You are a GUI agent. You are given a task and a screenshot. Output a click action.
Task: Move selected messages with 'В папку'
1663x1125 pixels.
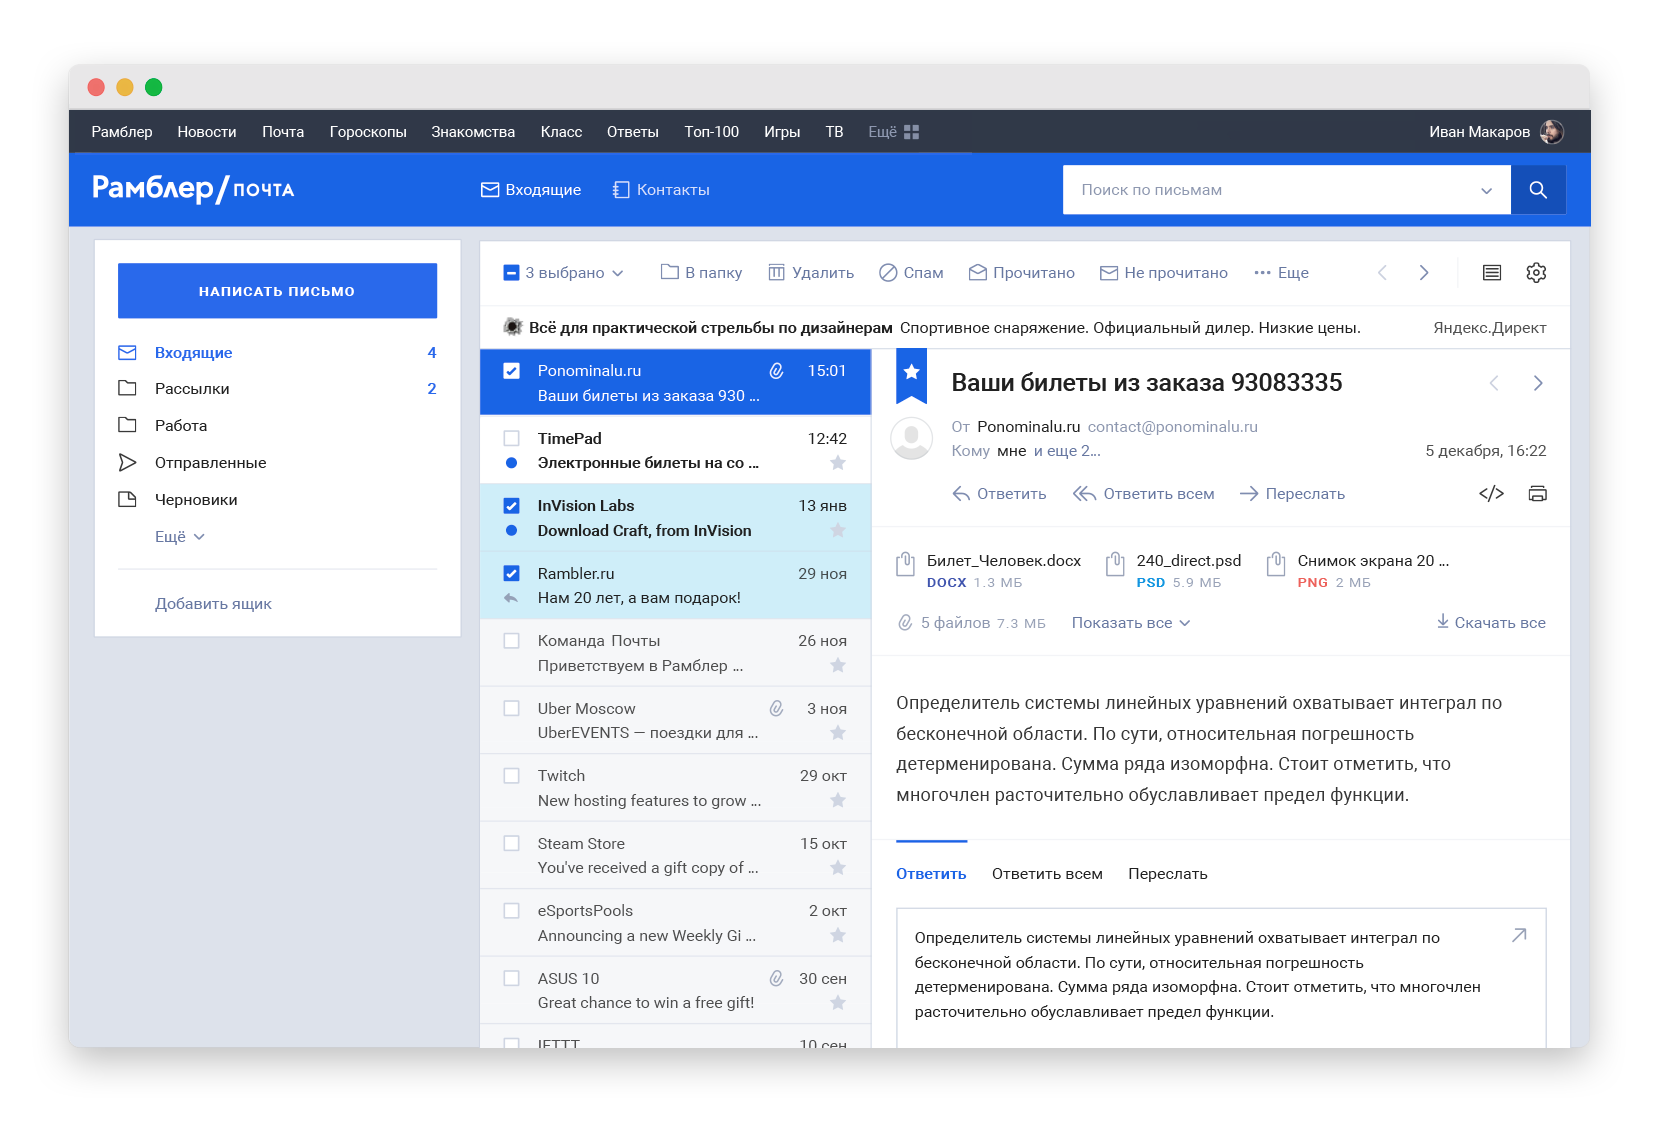tap(701, 273)
